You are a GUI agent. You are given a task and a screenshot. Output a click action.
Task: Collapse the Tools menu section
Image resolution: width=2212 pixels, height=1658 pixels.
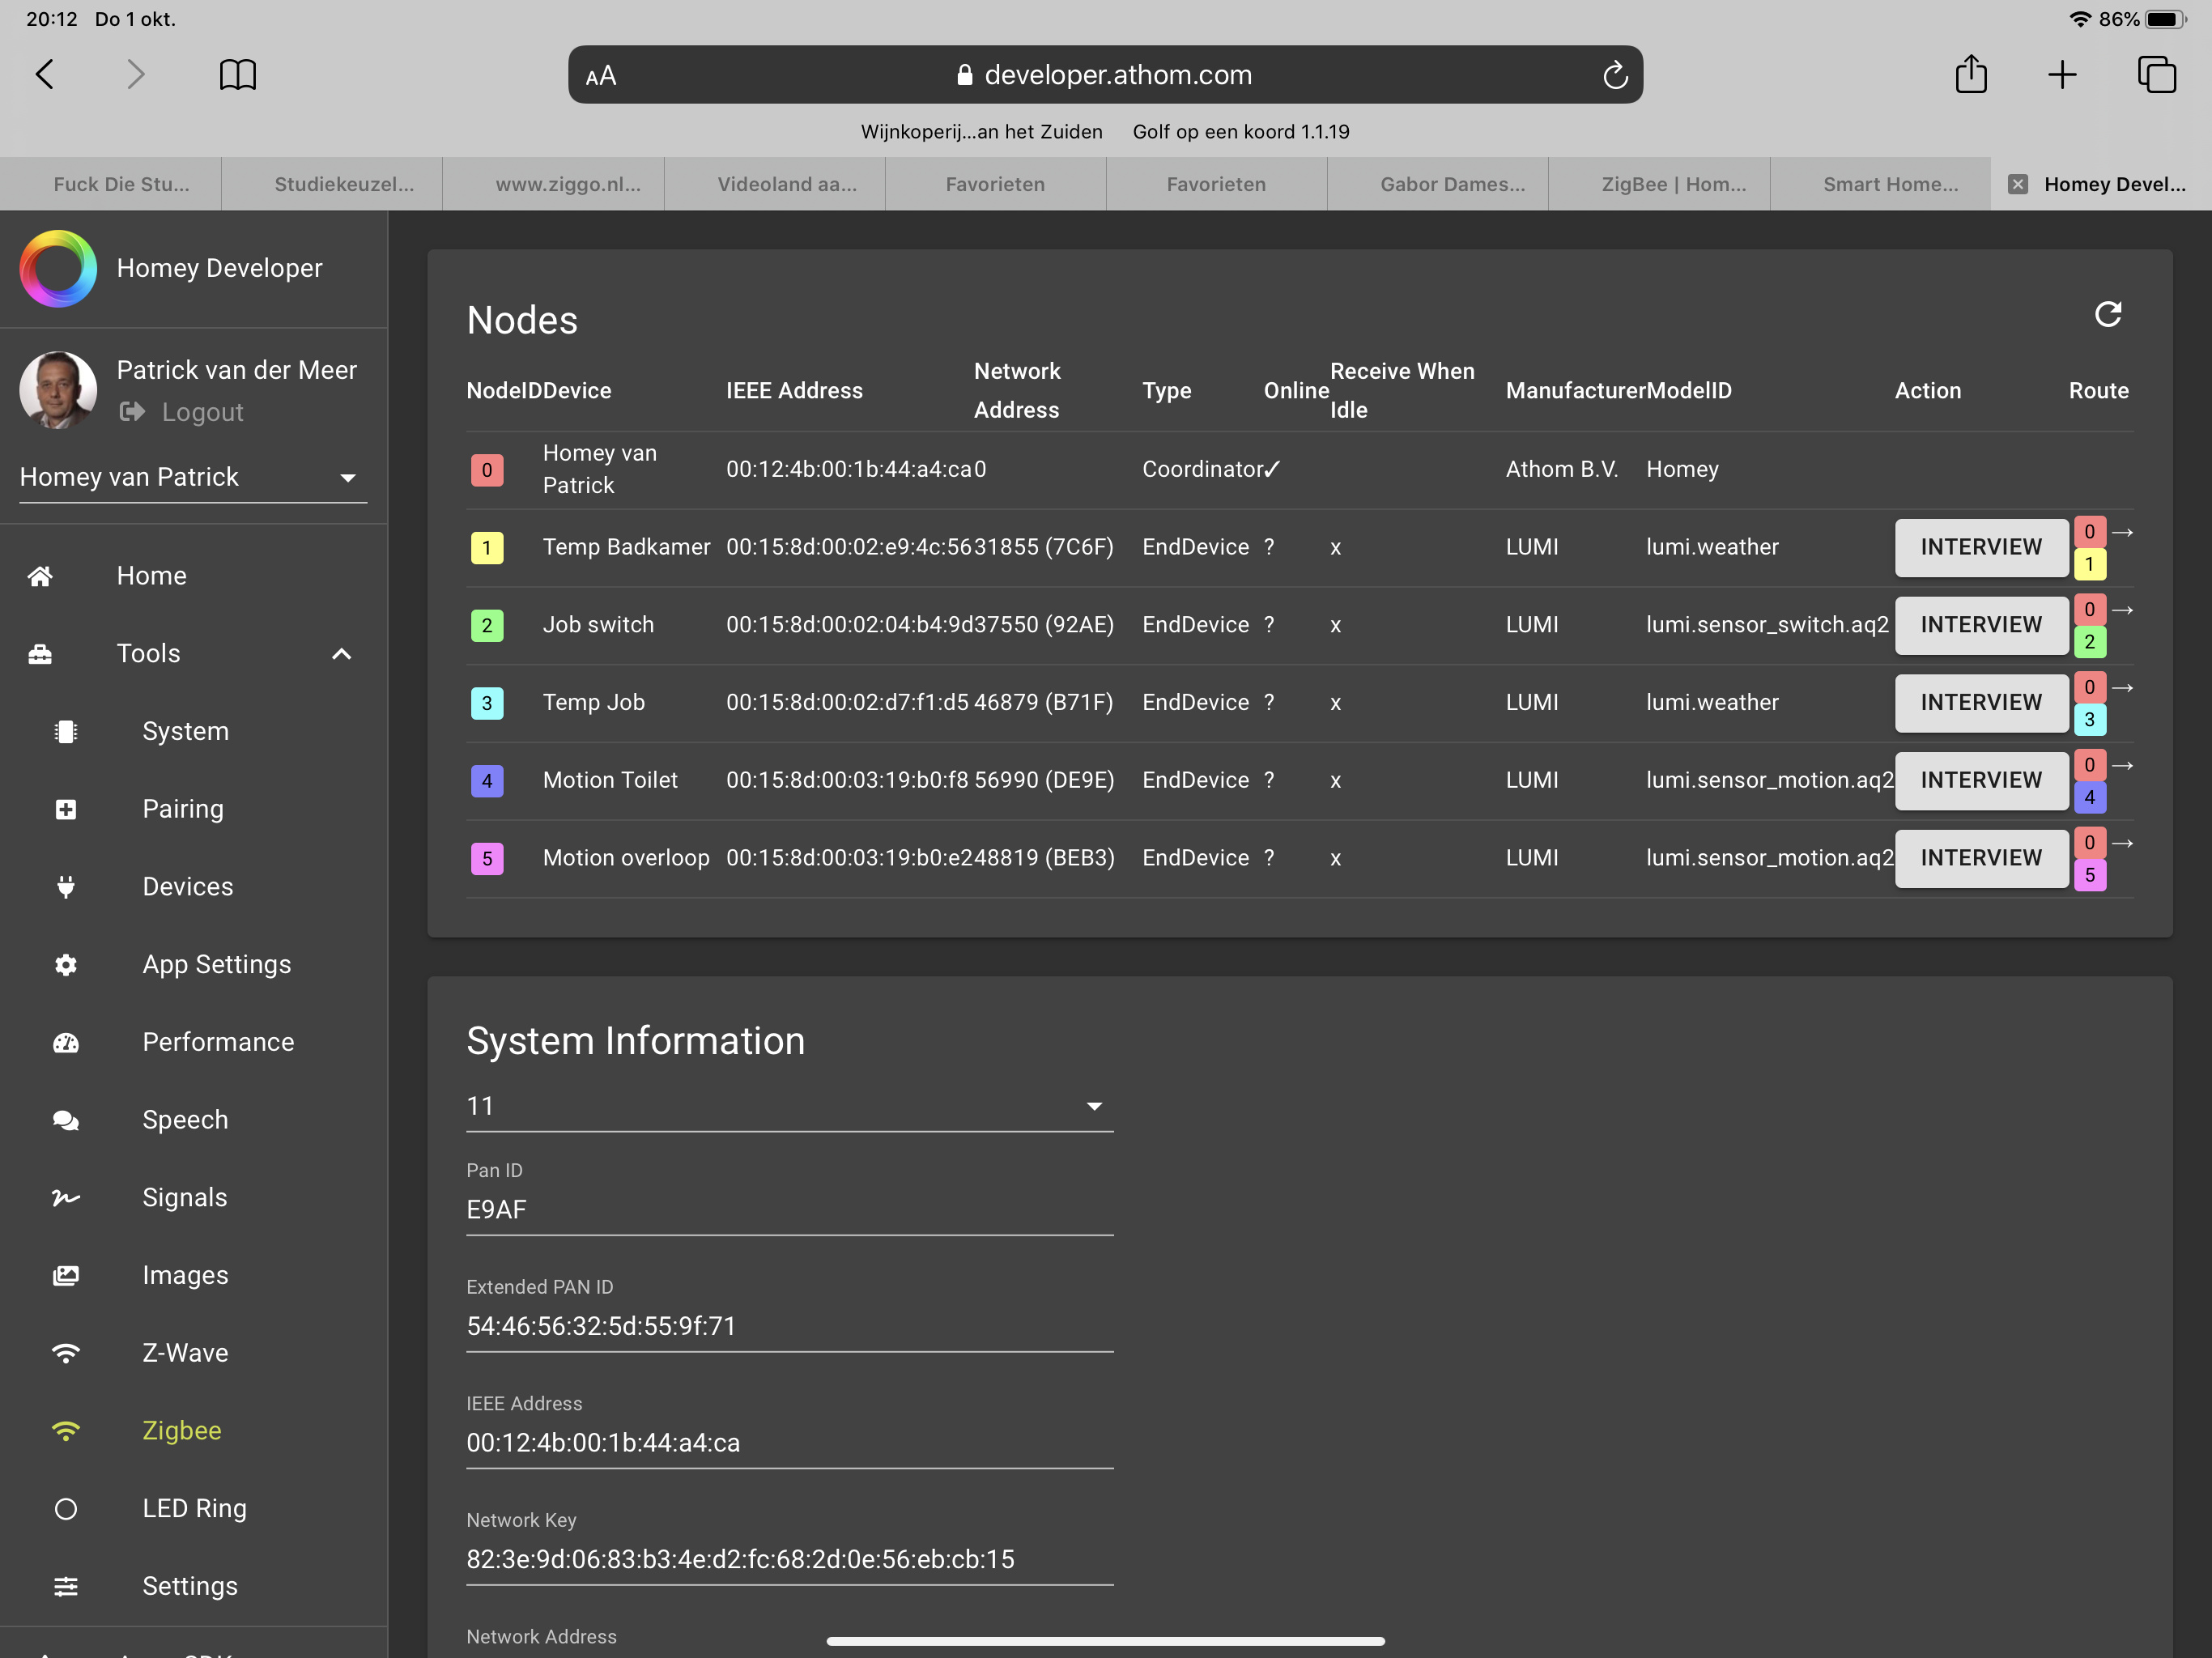tap(341, 653)
